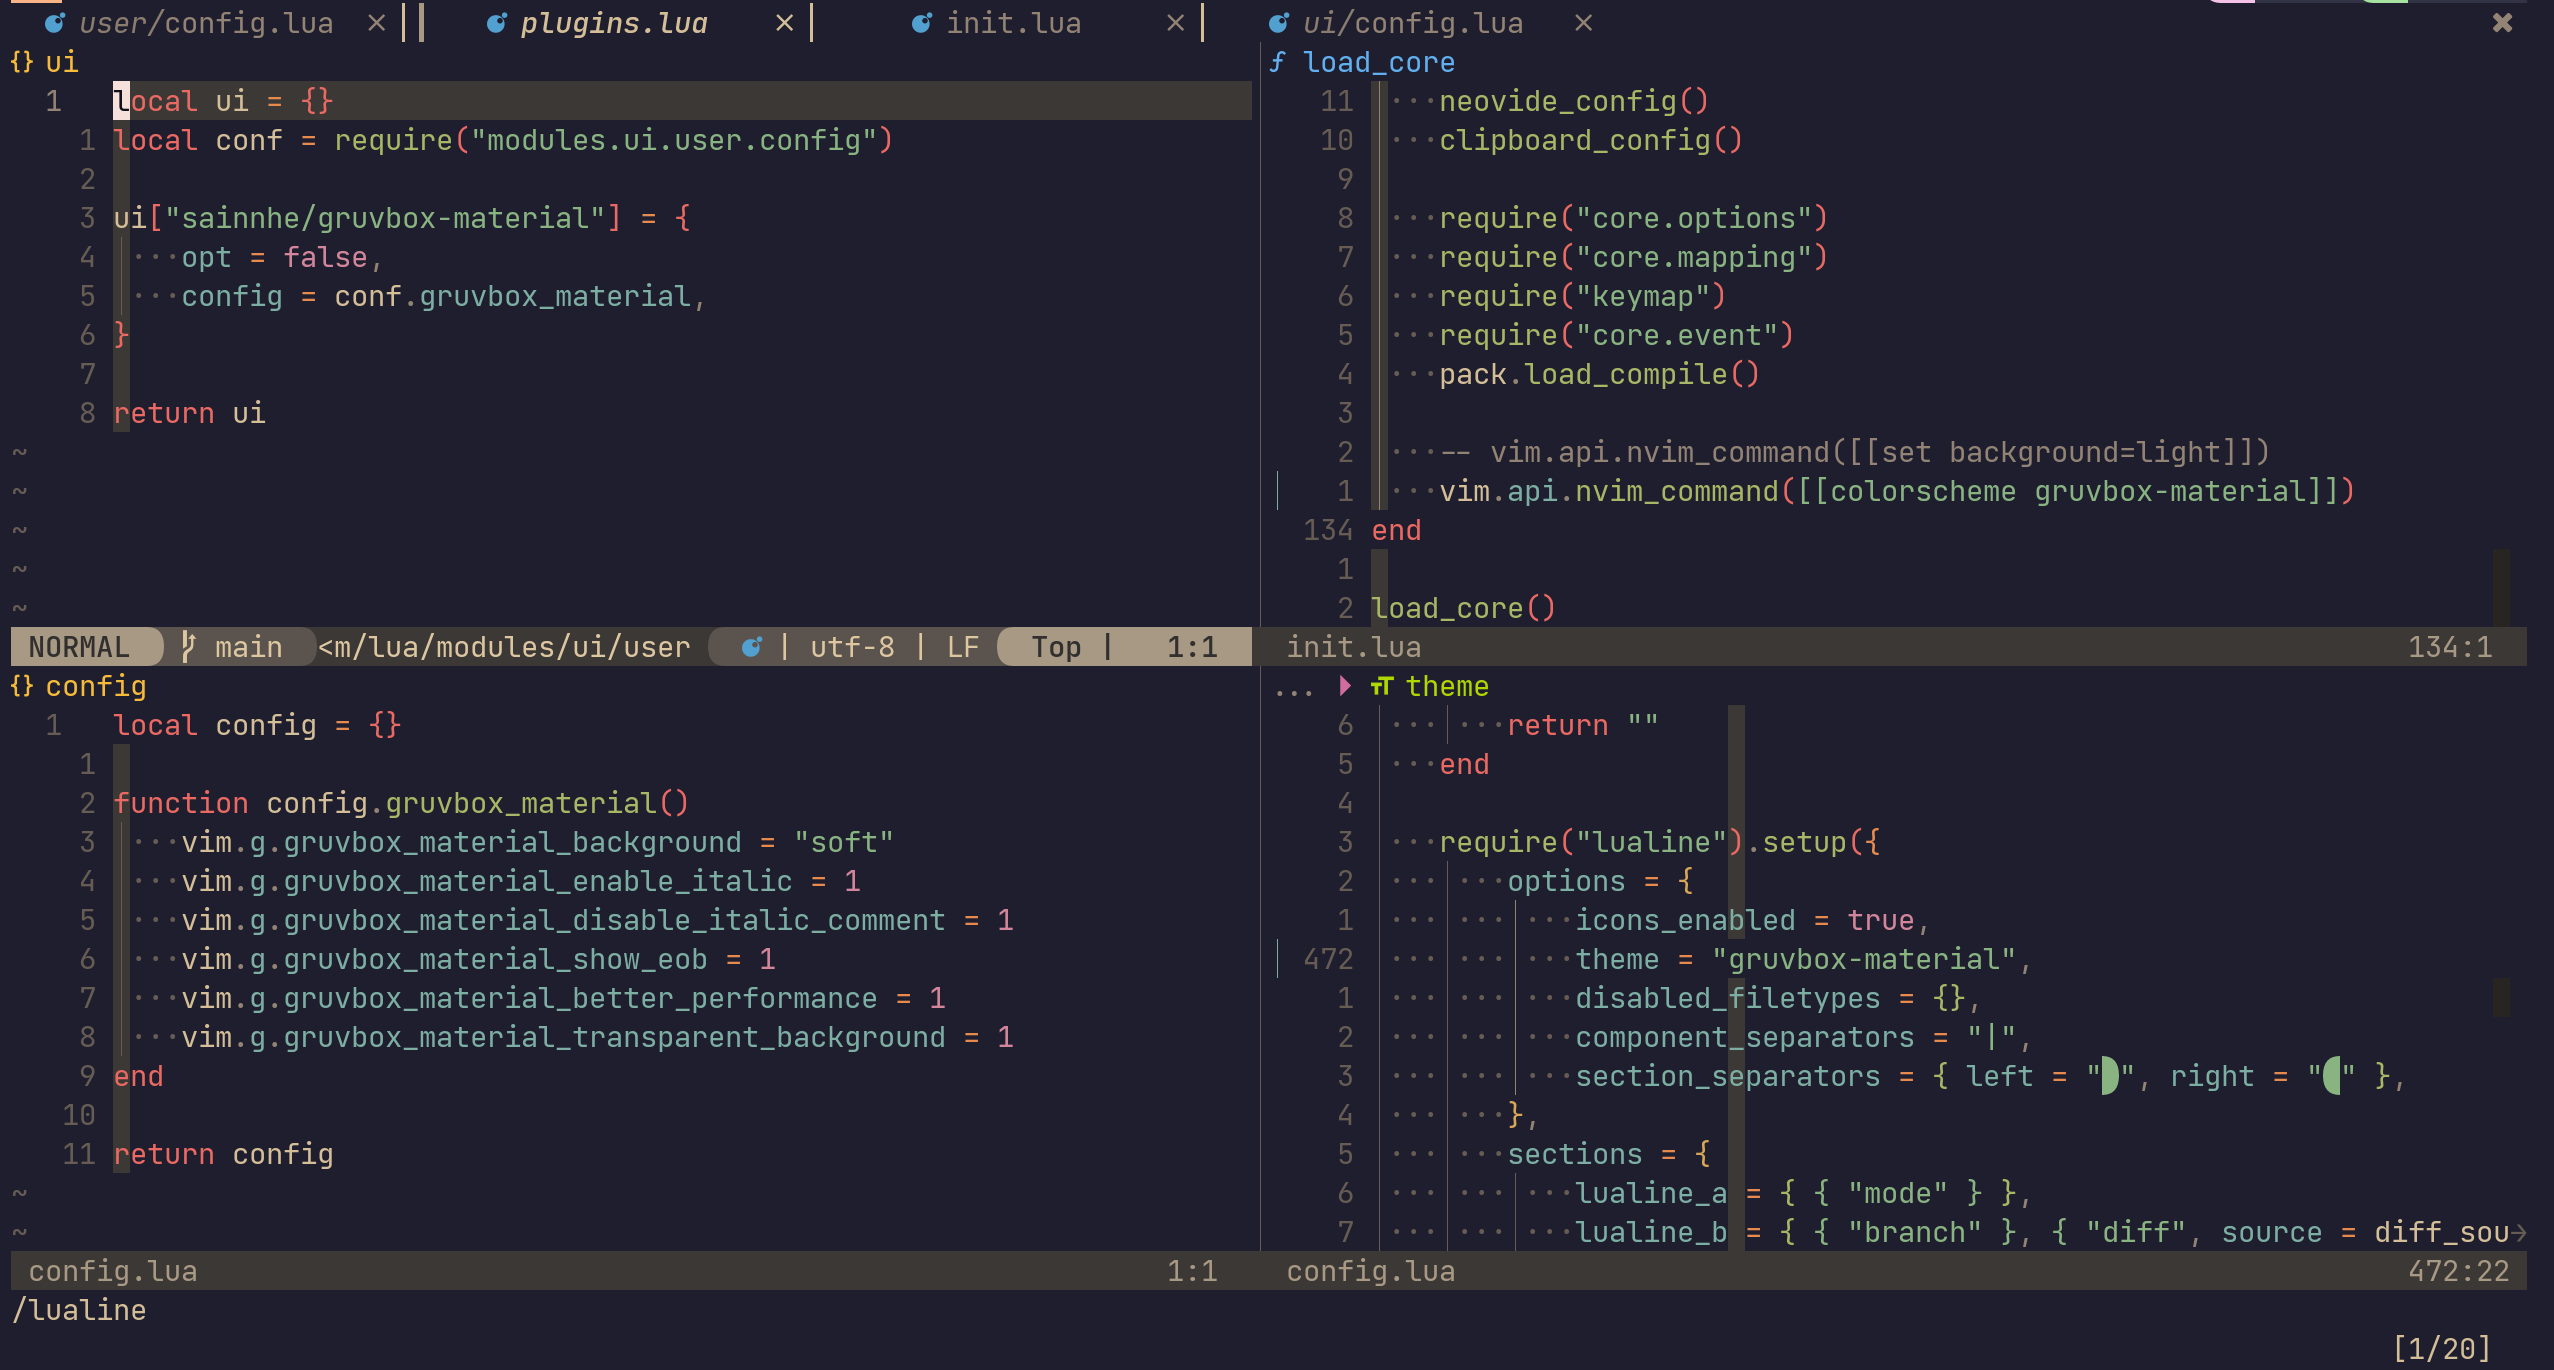Click the Lua icon on init.lua tab
This screenshot has height=1370, width=2554.
(x=921, y=22)
